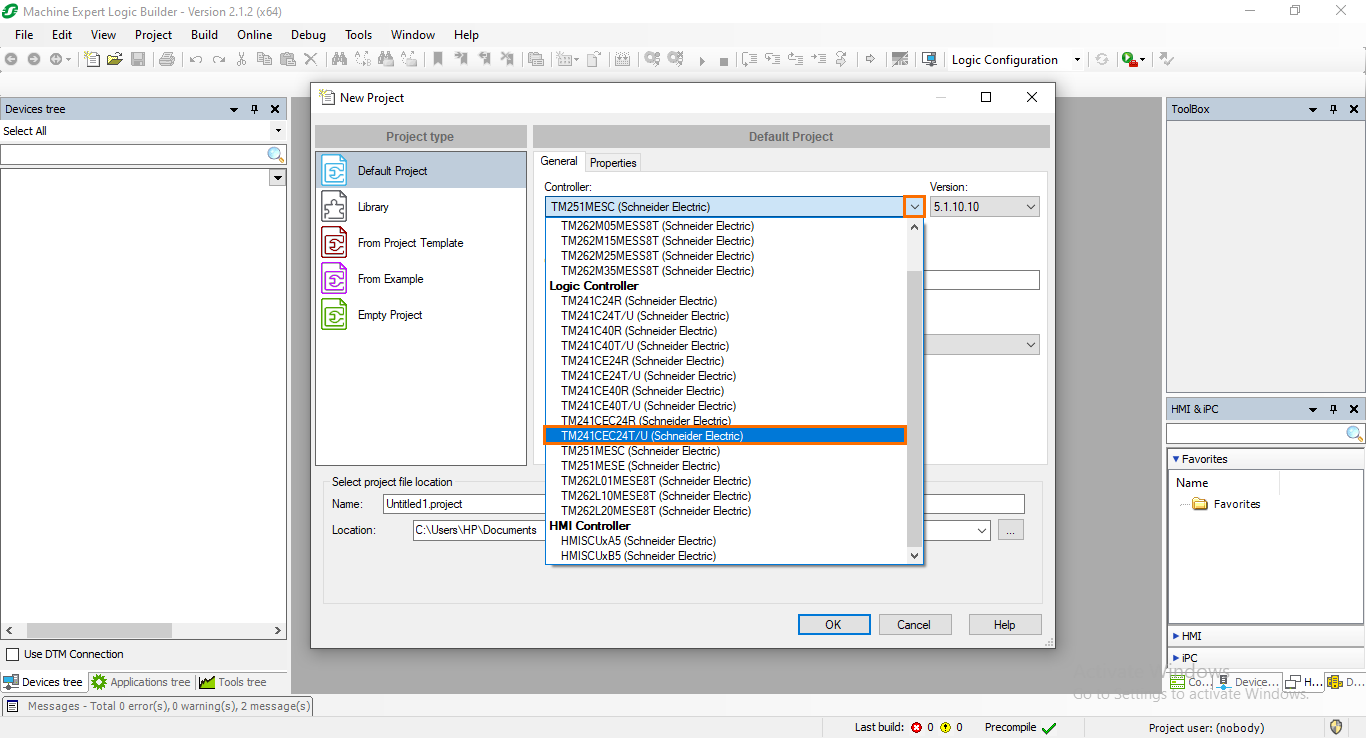Image resolution: width=1366 pixels, height=738 pixels.
Task: Click the Open Project folder icon
Action: click(115, 59)
